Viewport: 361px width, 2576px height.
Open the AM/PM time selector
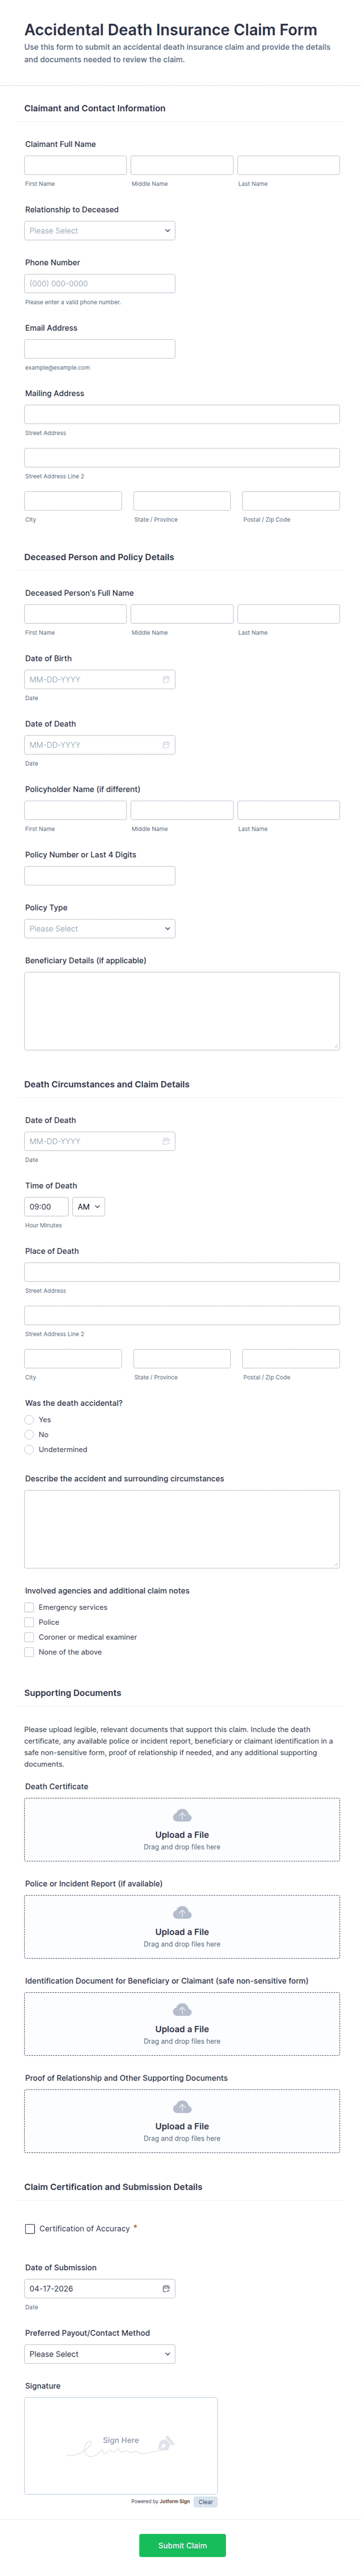click(89, 1207)
